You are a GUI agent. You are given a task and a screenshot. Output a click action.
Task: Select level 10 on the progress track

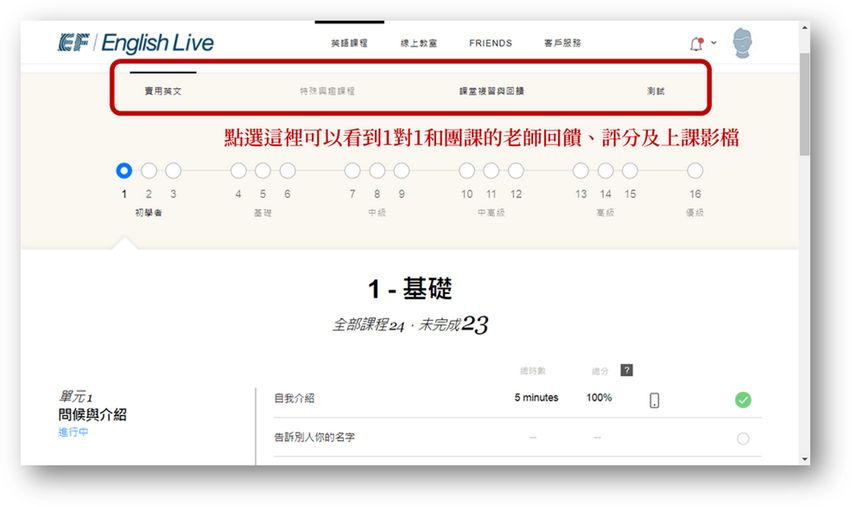pos(467,171)
